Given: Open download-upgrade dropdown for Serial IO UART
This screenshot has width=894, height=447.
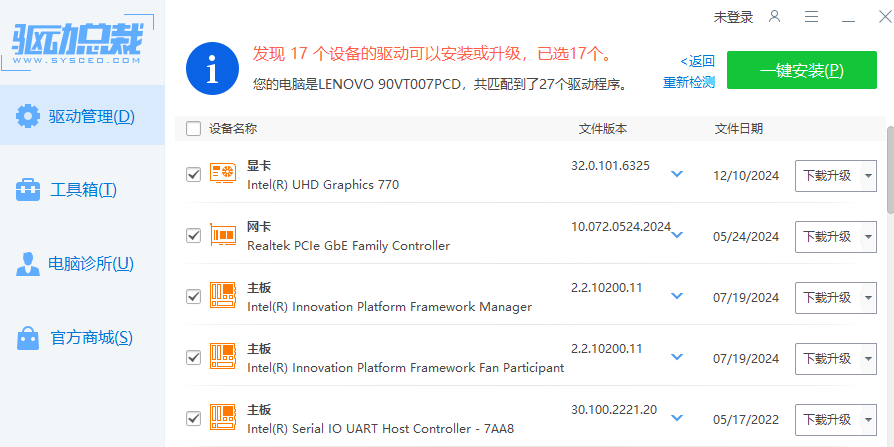Looking at the screenshot, I should tap(866, 419).
